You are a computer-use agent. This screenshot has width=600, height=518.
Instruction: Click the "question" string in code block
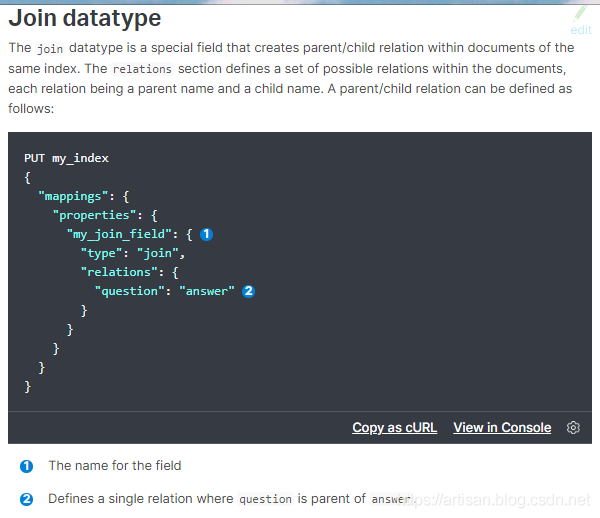129,291
